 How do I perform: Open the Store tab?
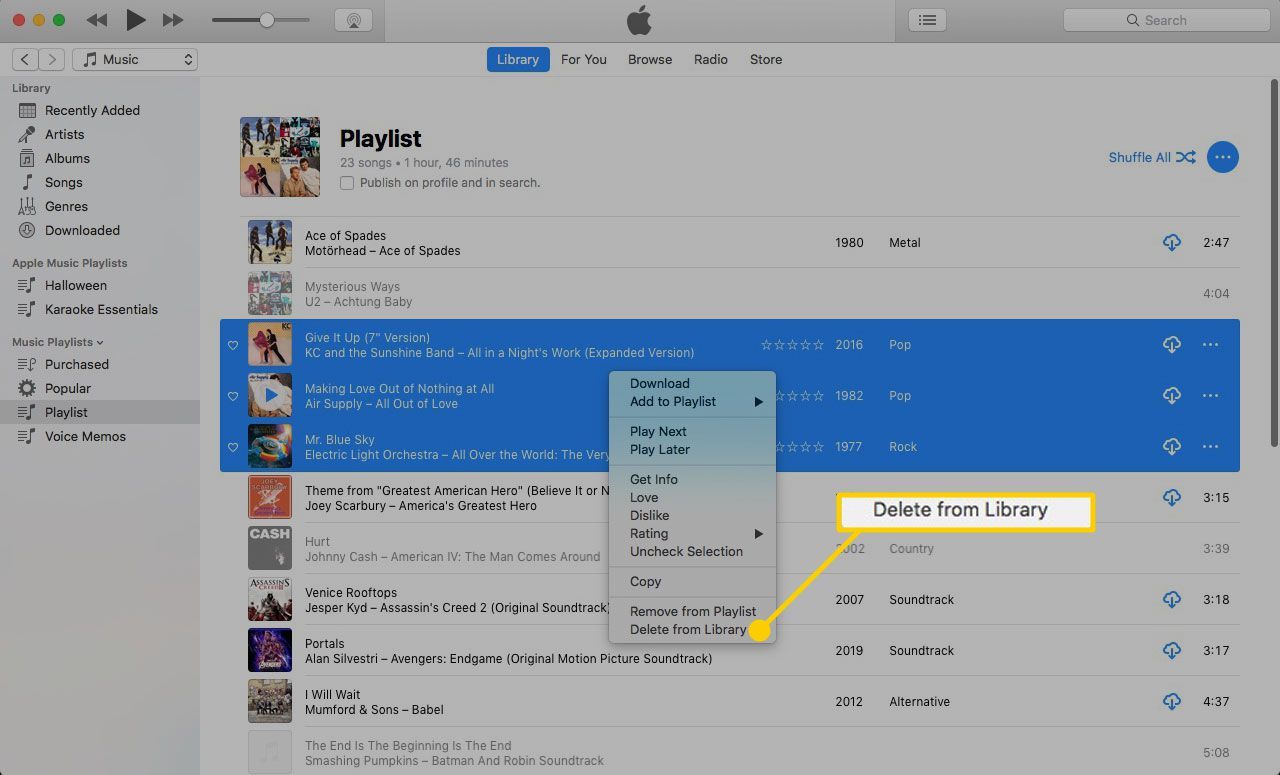click(766, 60)
